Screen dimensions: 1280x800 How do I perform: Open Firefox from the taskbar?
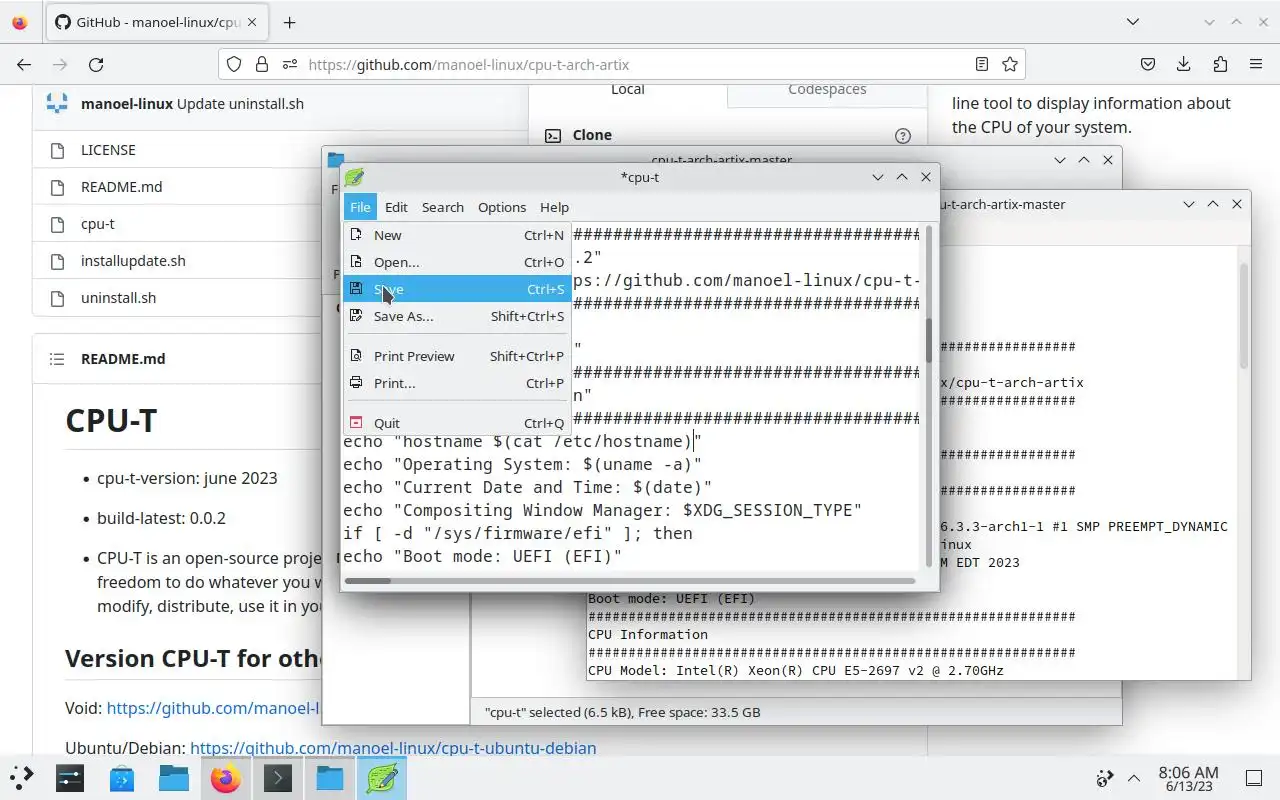pos(226,777)
